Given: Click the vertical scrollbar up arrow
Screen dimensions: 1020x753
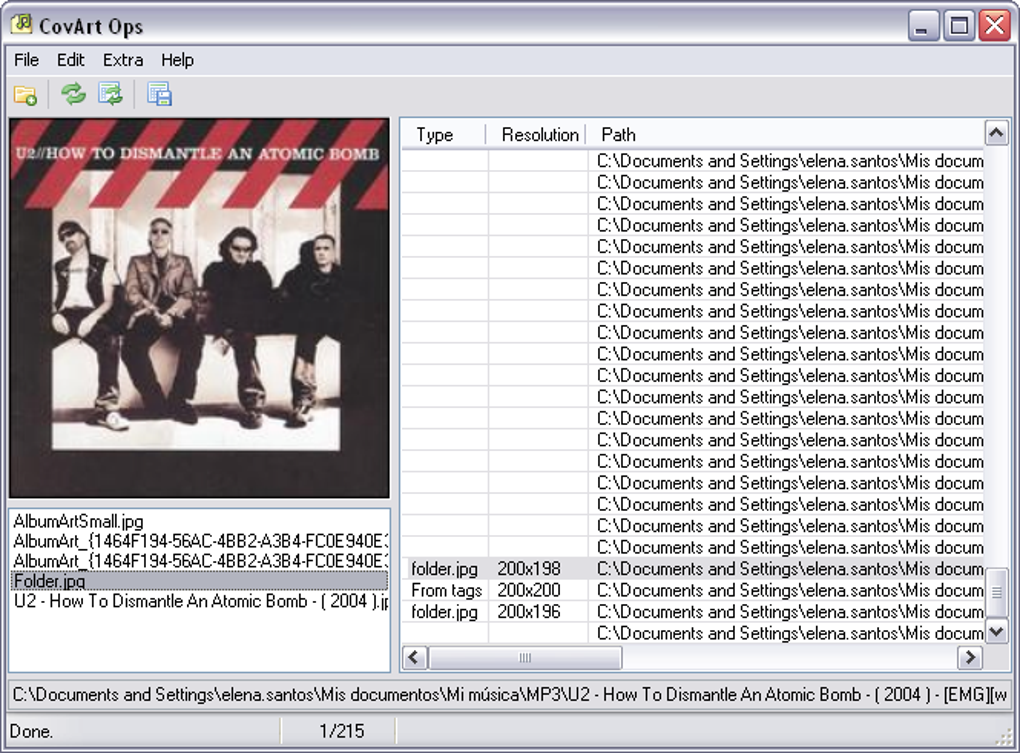Looking at the screenshot, I should click(997, 133).
